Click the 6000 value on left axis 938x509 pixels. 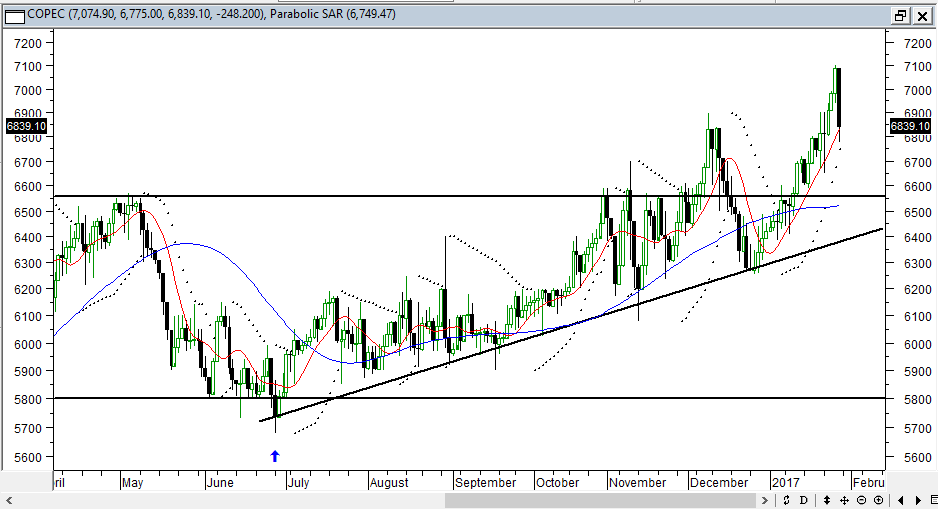point(28,345)
